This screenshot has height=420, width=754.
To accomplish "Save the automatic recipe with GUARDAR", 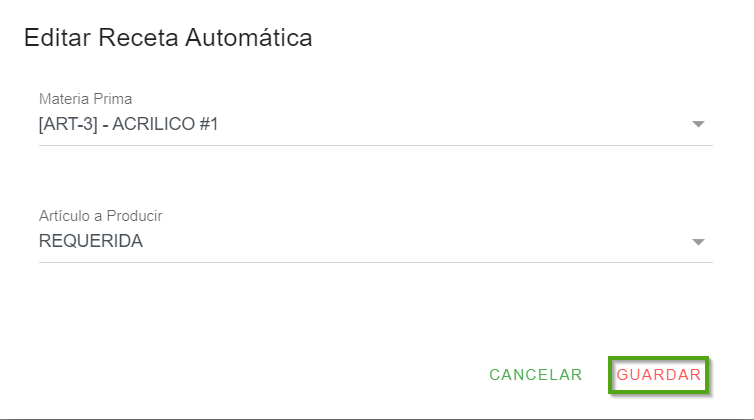I will [659, 375].
